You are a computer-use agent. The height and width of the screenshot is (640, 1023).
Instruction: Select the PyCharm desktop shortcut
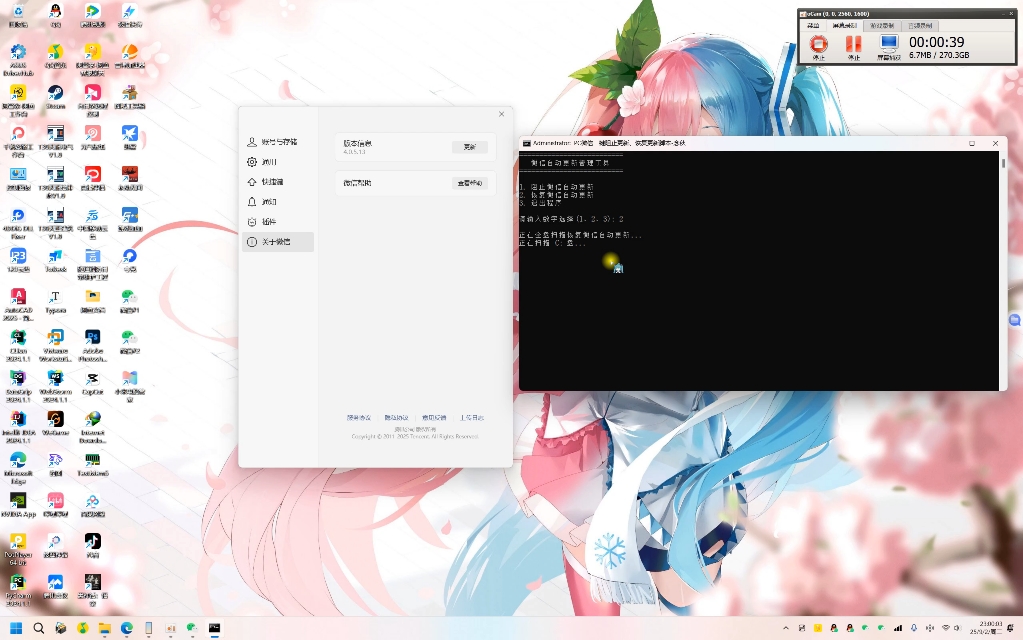(18, 590)
